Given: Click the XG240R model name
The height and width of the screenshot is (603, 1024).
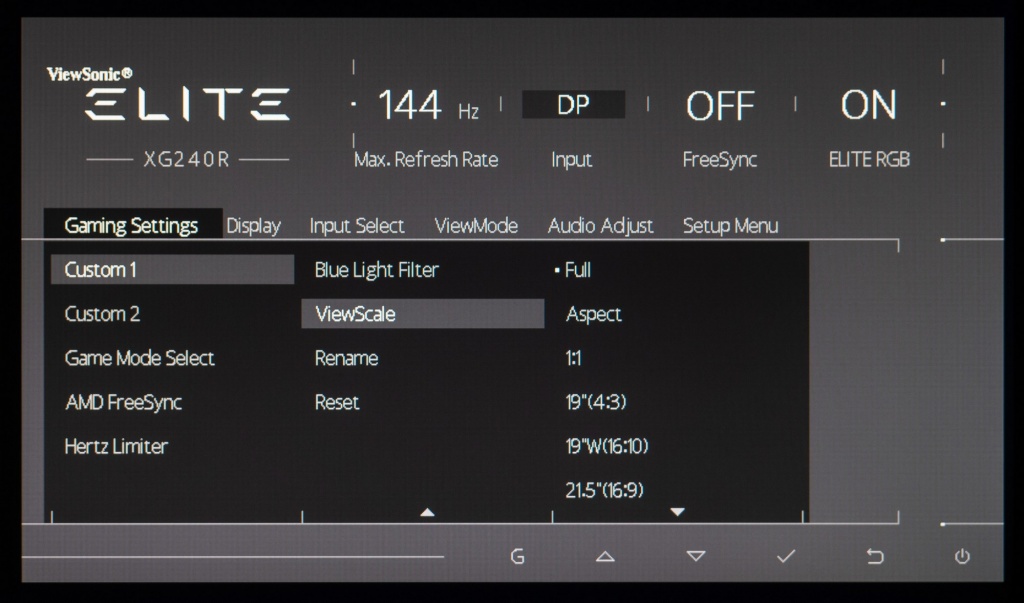Looking at the screenshot, I should 187,160.
